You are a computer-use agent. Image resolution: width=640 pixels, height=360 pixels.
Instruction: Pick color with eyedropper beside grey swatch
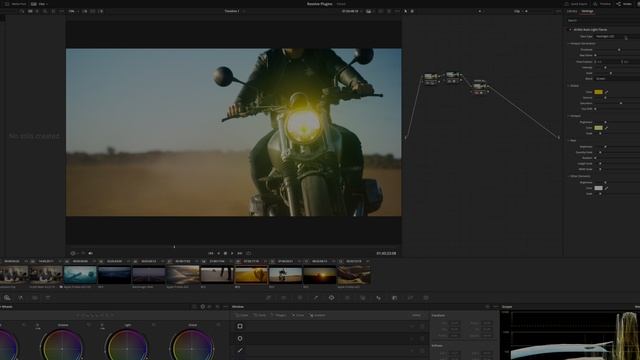(607, 188)
